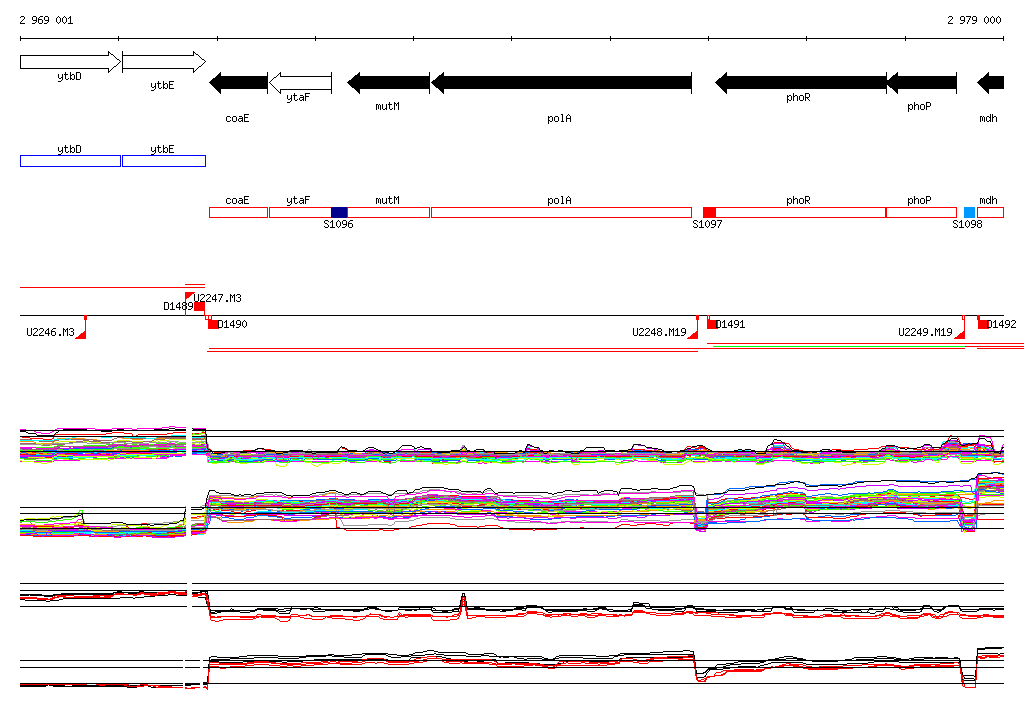Select the white ytbE gene arrow

point(164,62)
